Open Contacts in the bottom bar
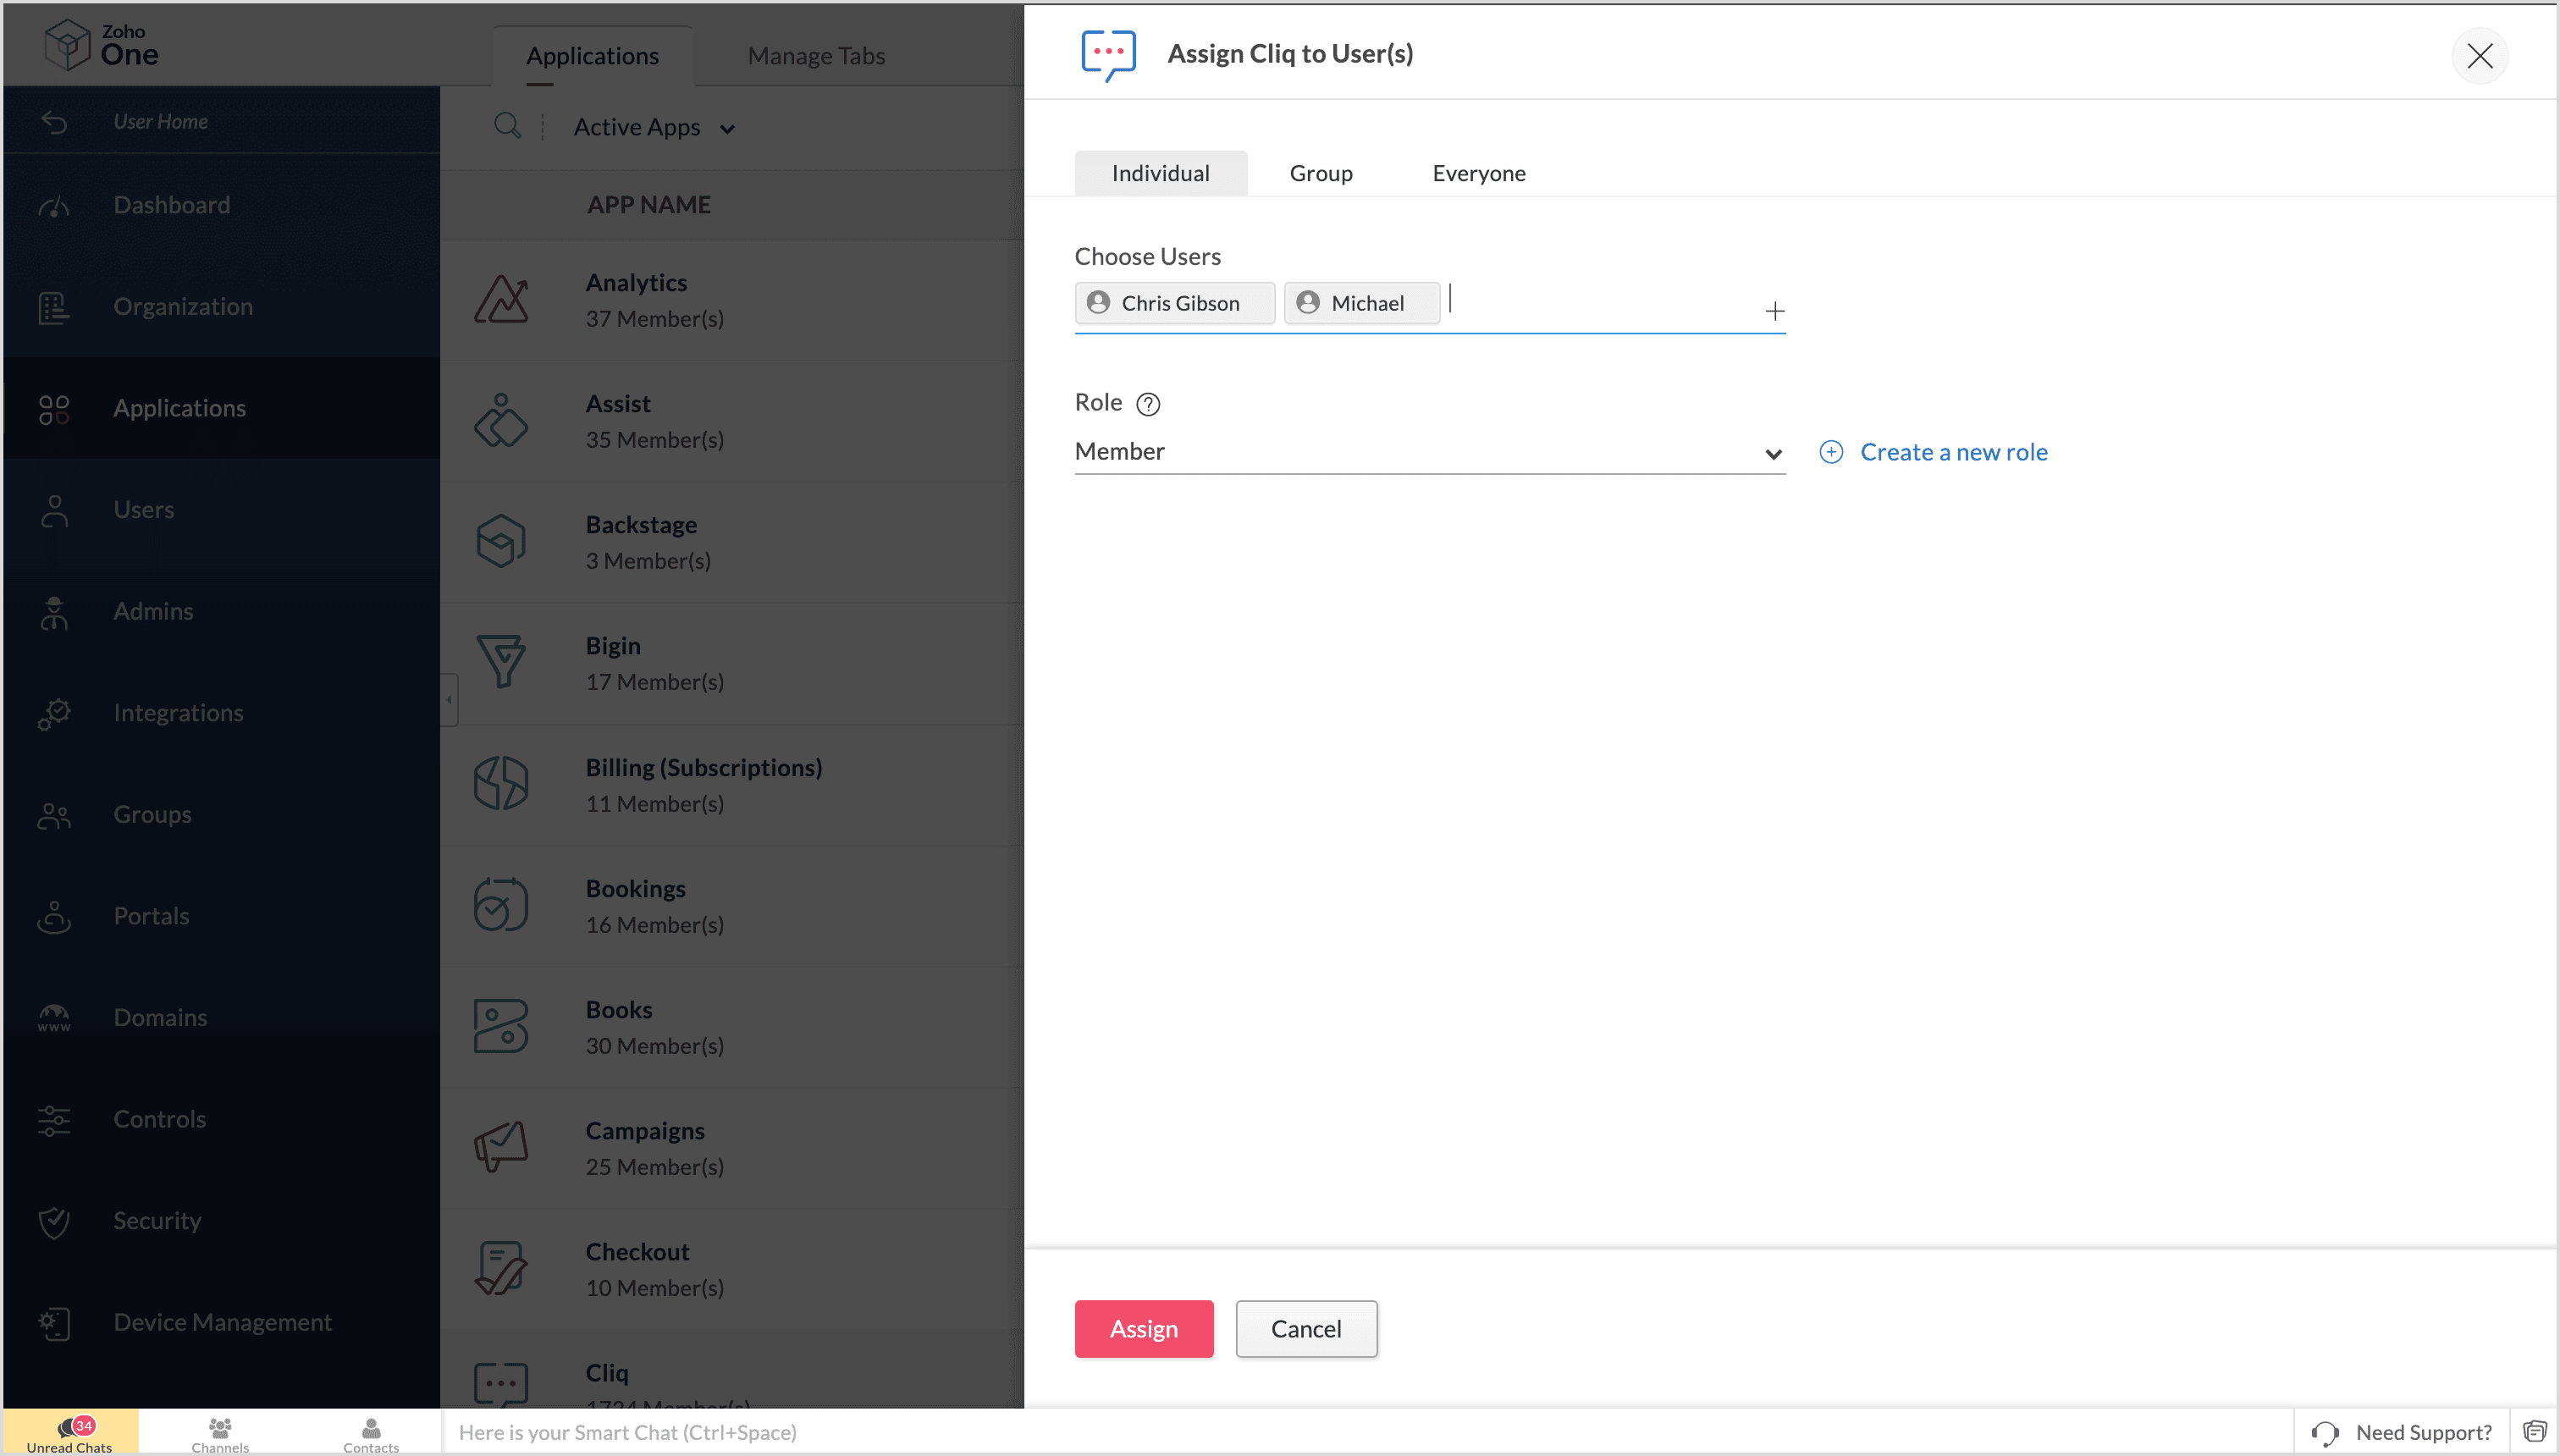The image size is (2560, 1456). point(371,1434)
